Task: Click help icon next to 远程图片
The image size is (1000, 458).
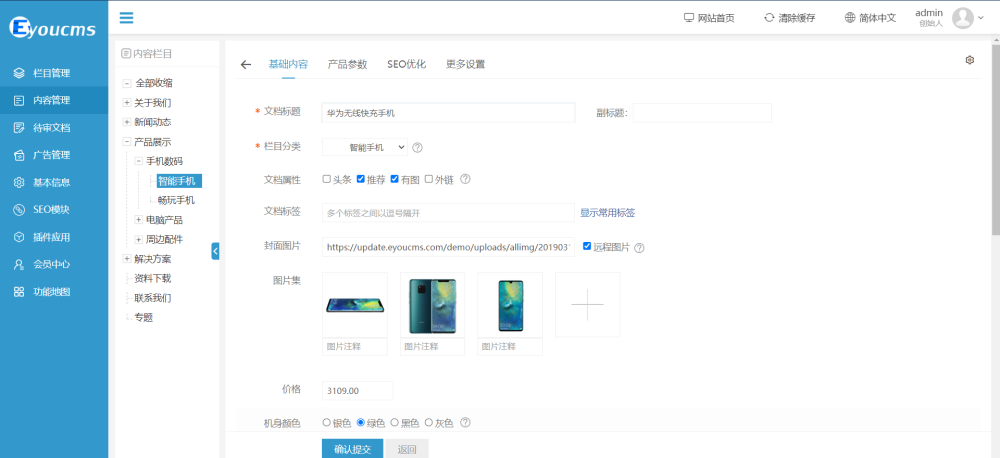Action: (639, 247)
